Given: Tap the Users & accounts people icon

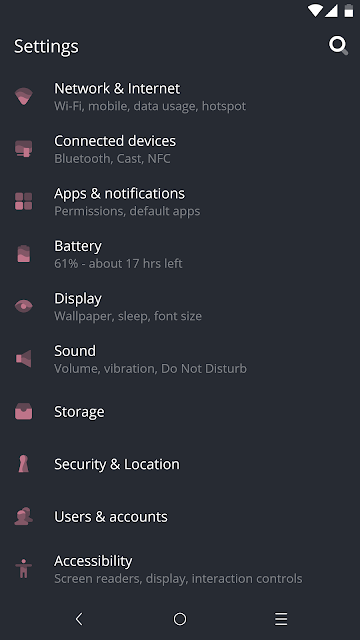Looking at the screenshot, I should point(24,516).
